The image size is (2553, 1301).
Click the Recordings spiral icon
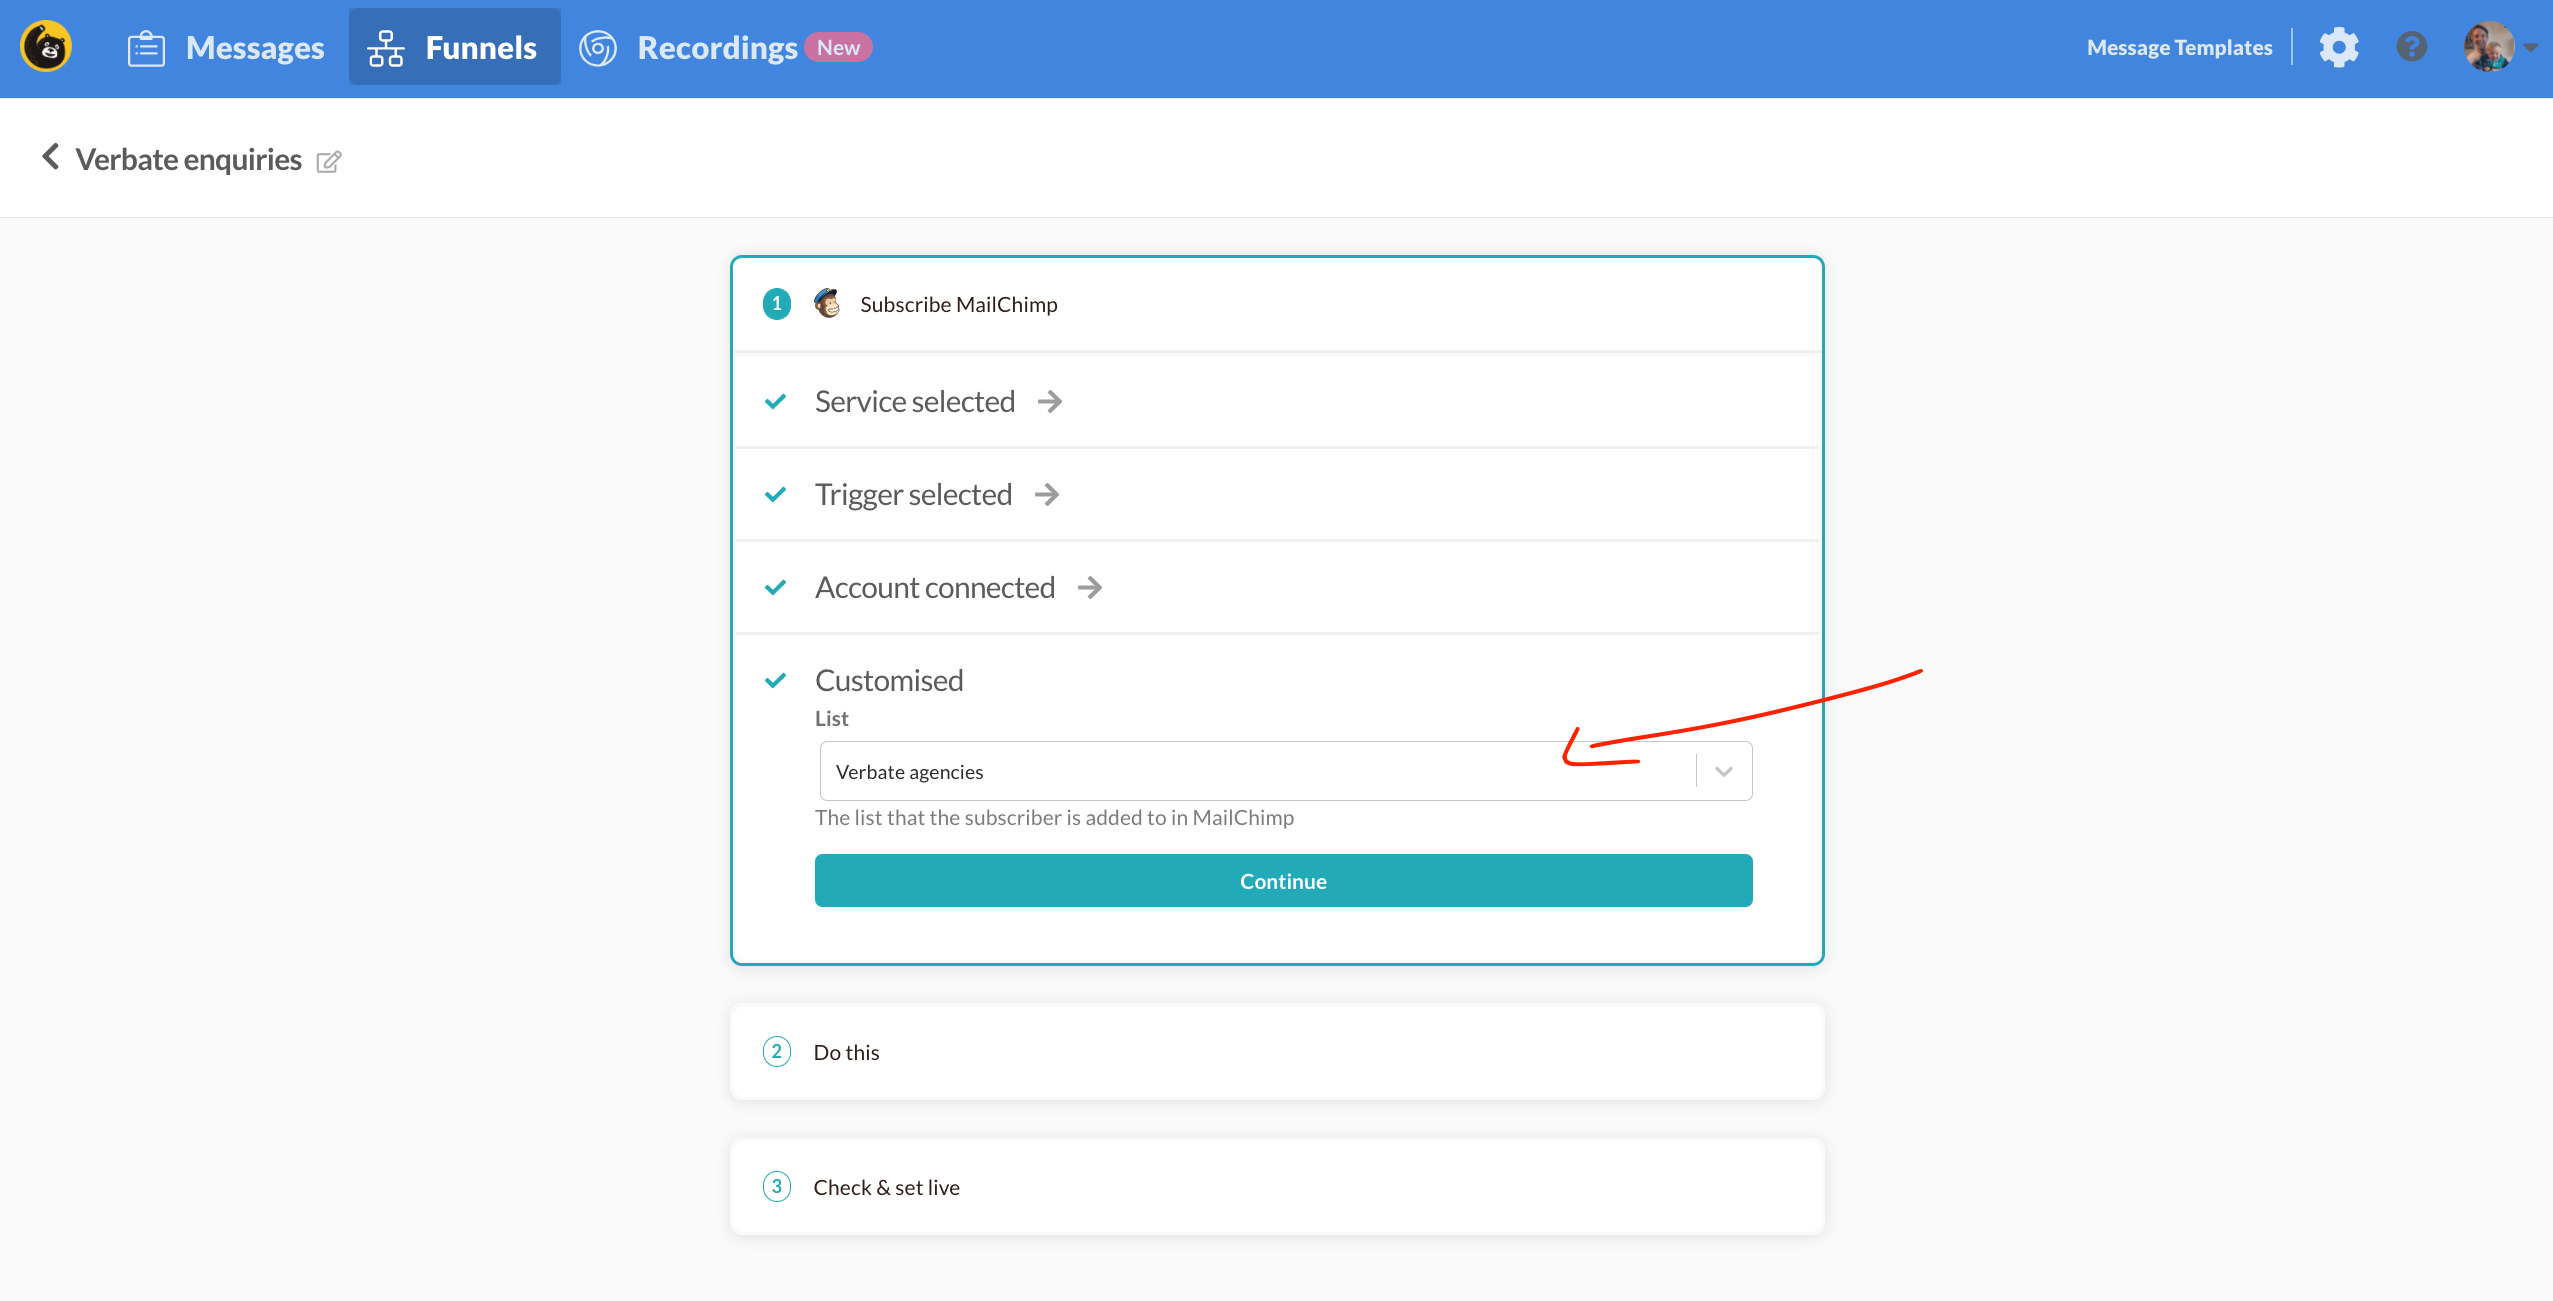point(598,48)
